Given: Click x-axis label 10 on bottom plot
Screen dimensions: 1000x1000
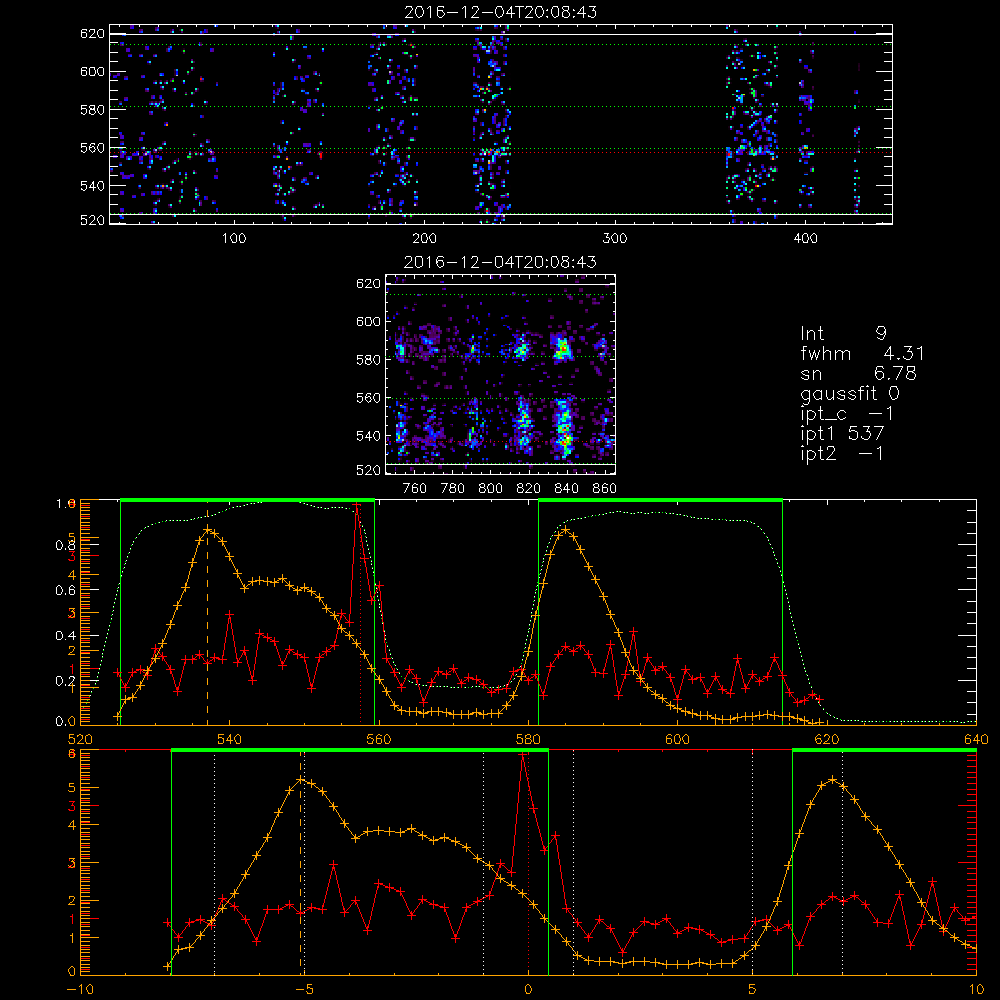Looking at the screenshot, I should [976, 989].
